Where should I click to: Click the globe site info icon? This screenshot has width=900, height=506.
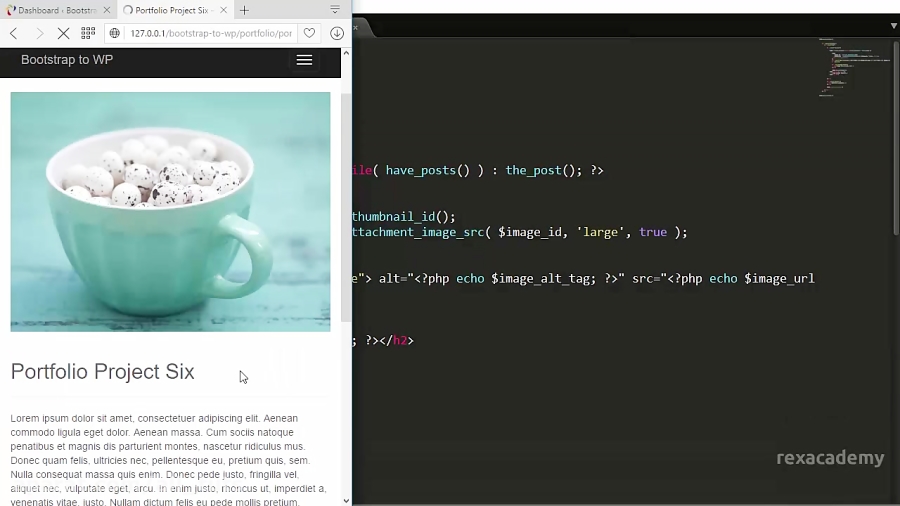[x=115, y=33]
